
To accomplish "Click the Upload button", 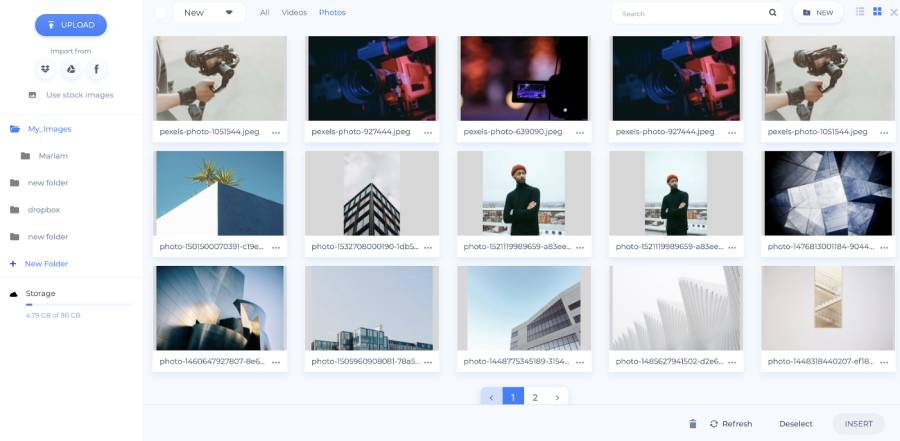I will [71, 25].
